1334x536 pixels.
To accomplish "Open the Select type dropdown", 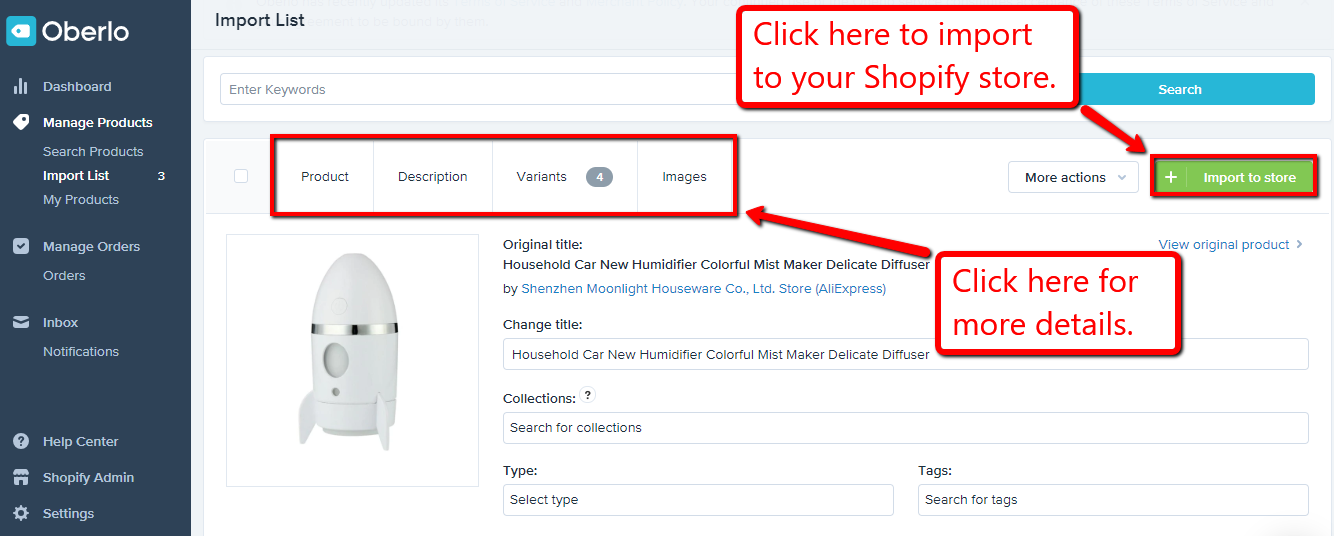I will (698, 499).
